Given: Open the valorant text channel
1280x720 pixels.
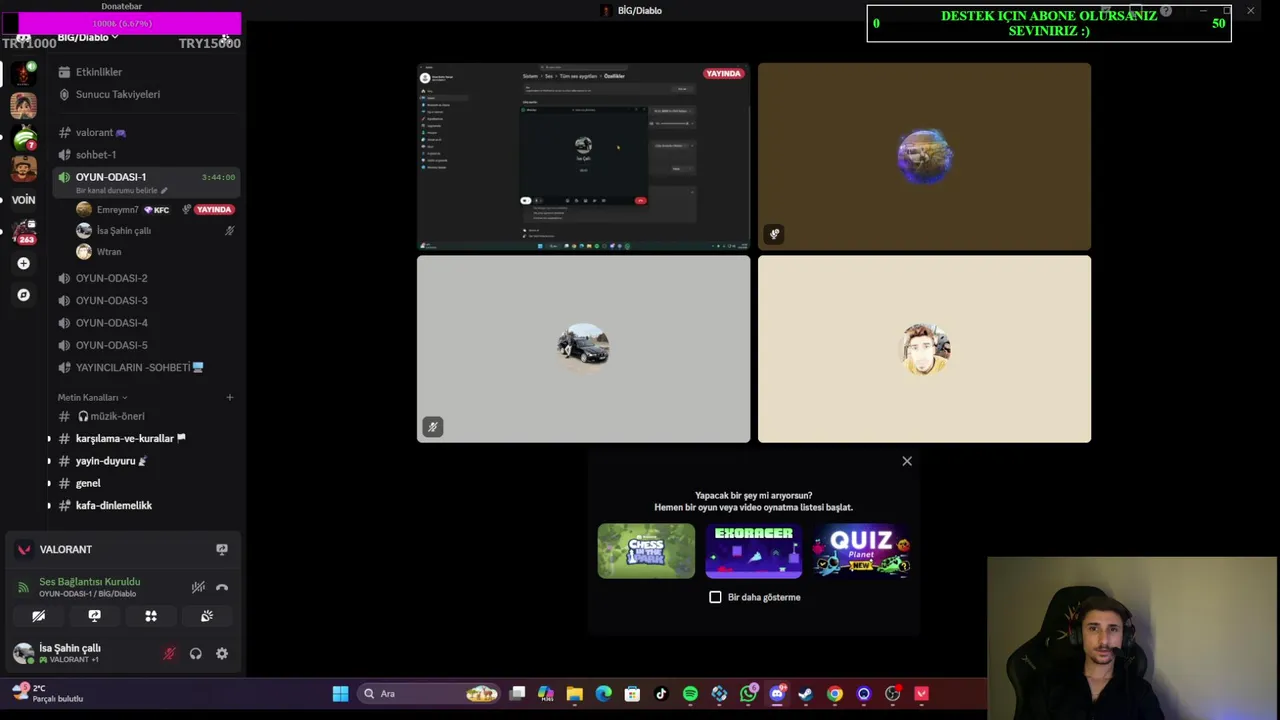Looking at the screenshot, I should coord(147,132).
